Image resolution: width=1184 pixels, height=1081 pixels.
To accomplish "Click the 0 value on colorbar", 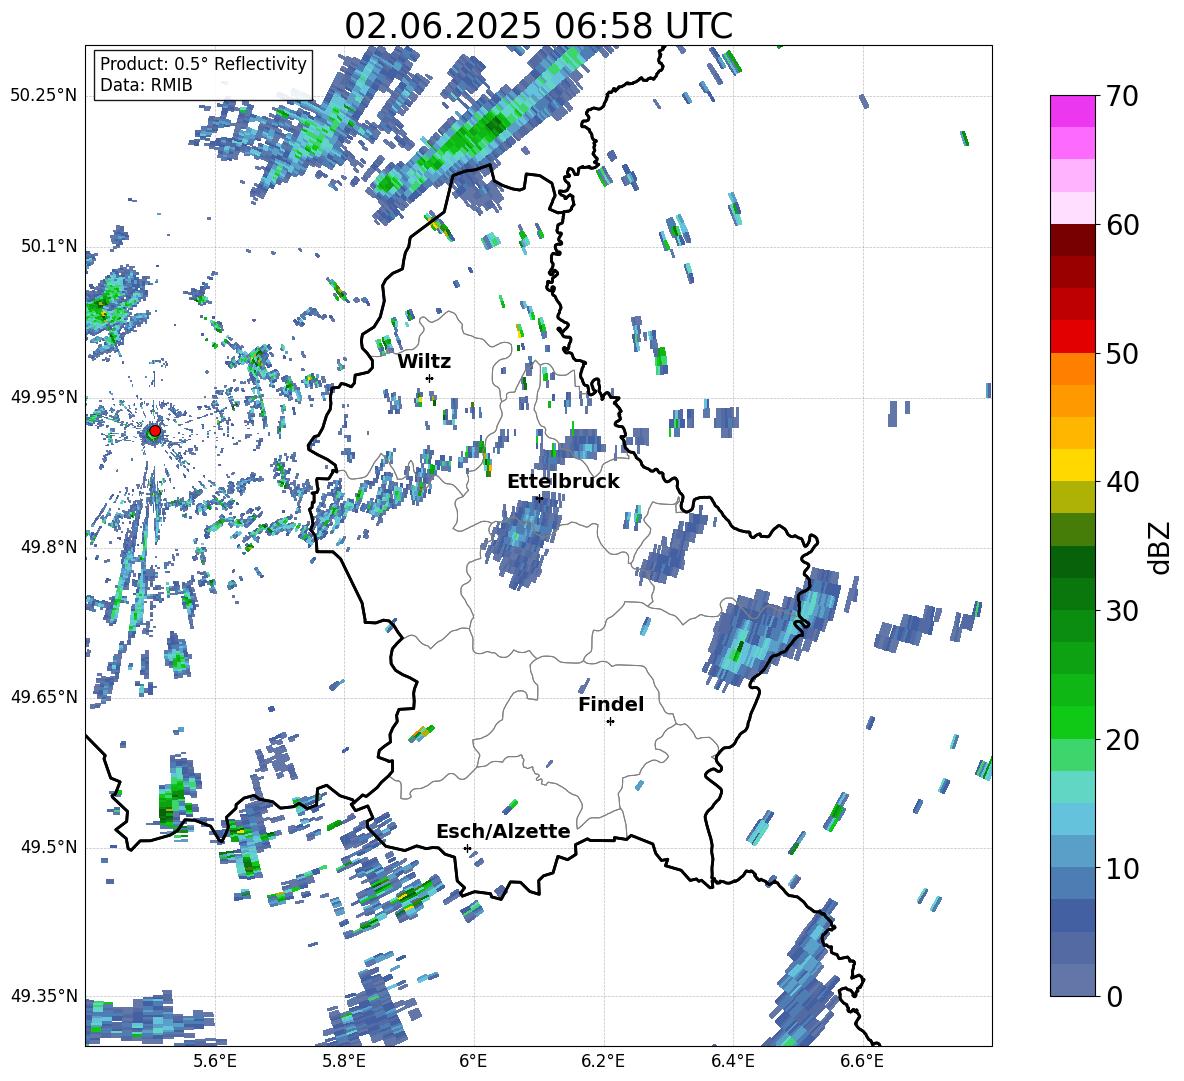I will pos(1114,996).
